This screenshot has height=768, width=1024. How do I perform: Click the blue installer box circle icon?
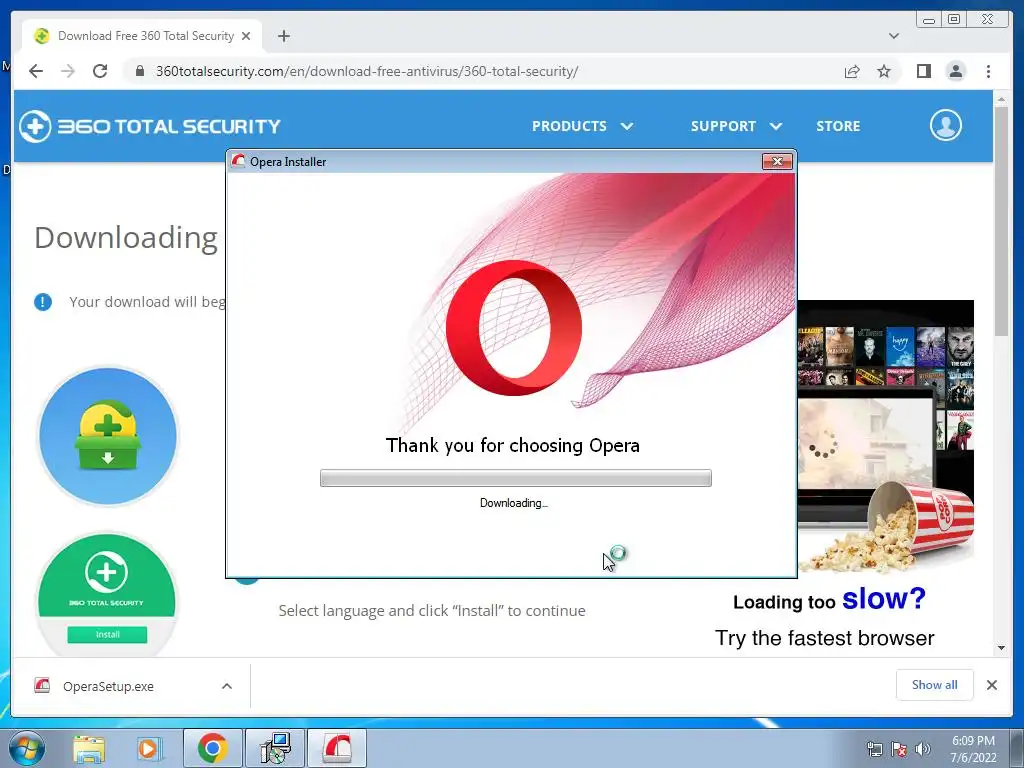(x=108, y=436)
